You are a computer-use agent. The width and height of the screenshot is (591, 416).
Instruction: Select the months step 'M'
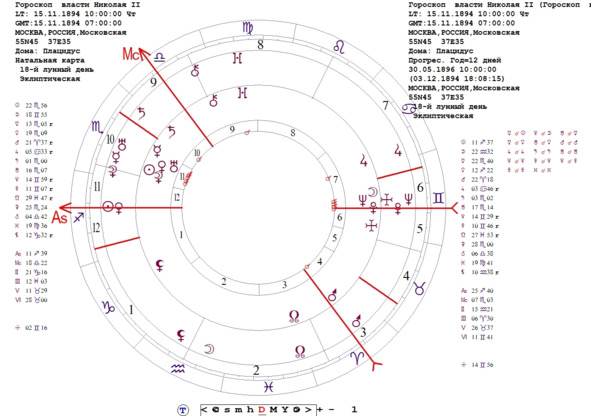click(x=274, y=409)
